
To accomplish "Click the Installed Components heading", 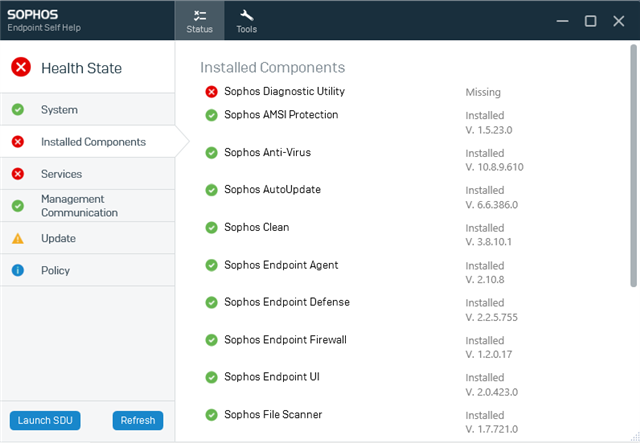I will tap(273, 67).
